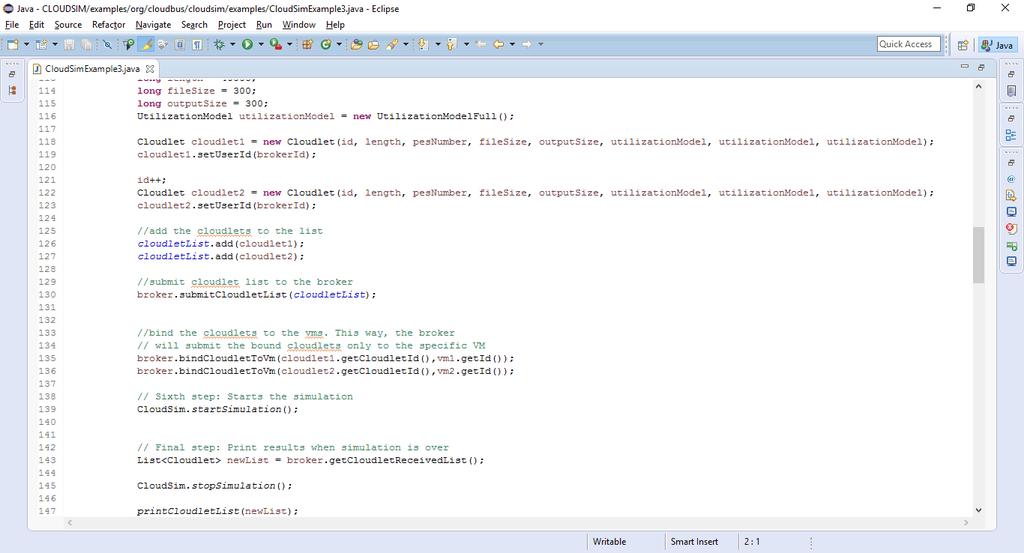Open the Debug configurations dropdown arrow
Screen dimensions: 1024x553
(232, 44)
